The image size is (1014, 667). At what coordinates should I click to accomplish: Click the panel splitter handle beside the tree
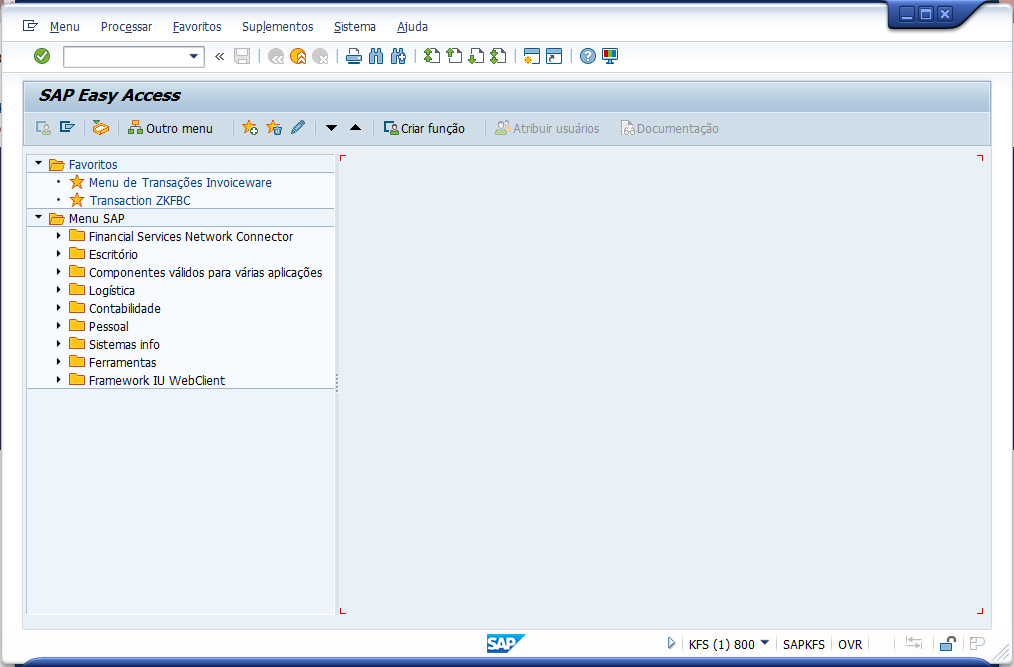point(337,383)
